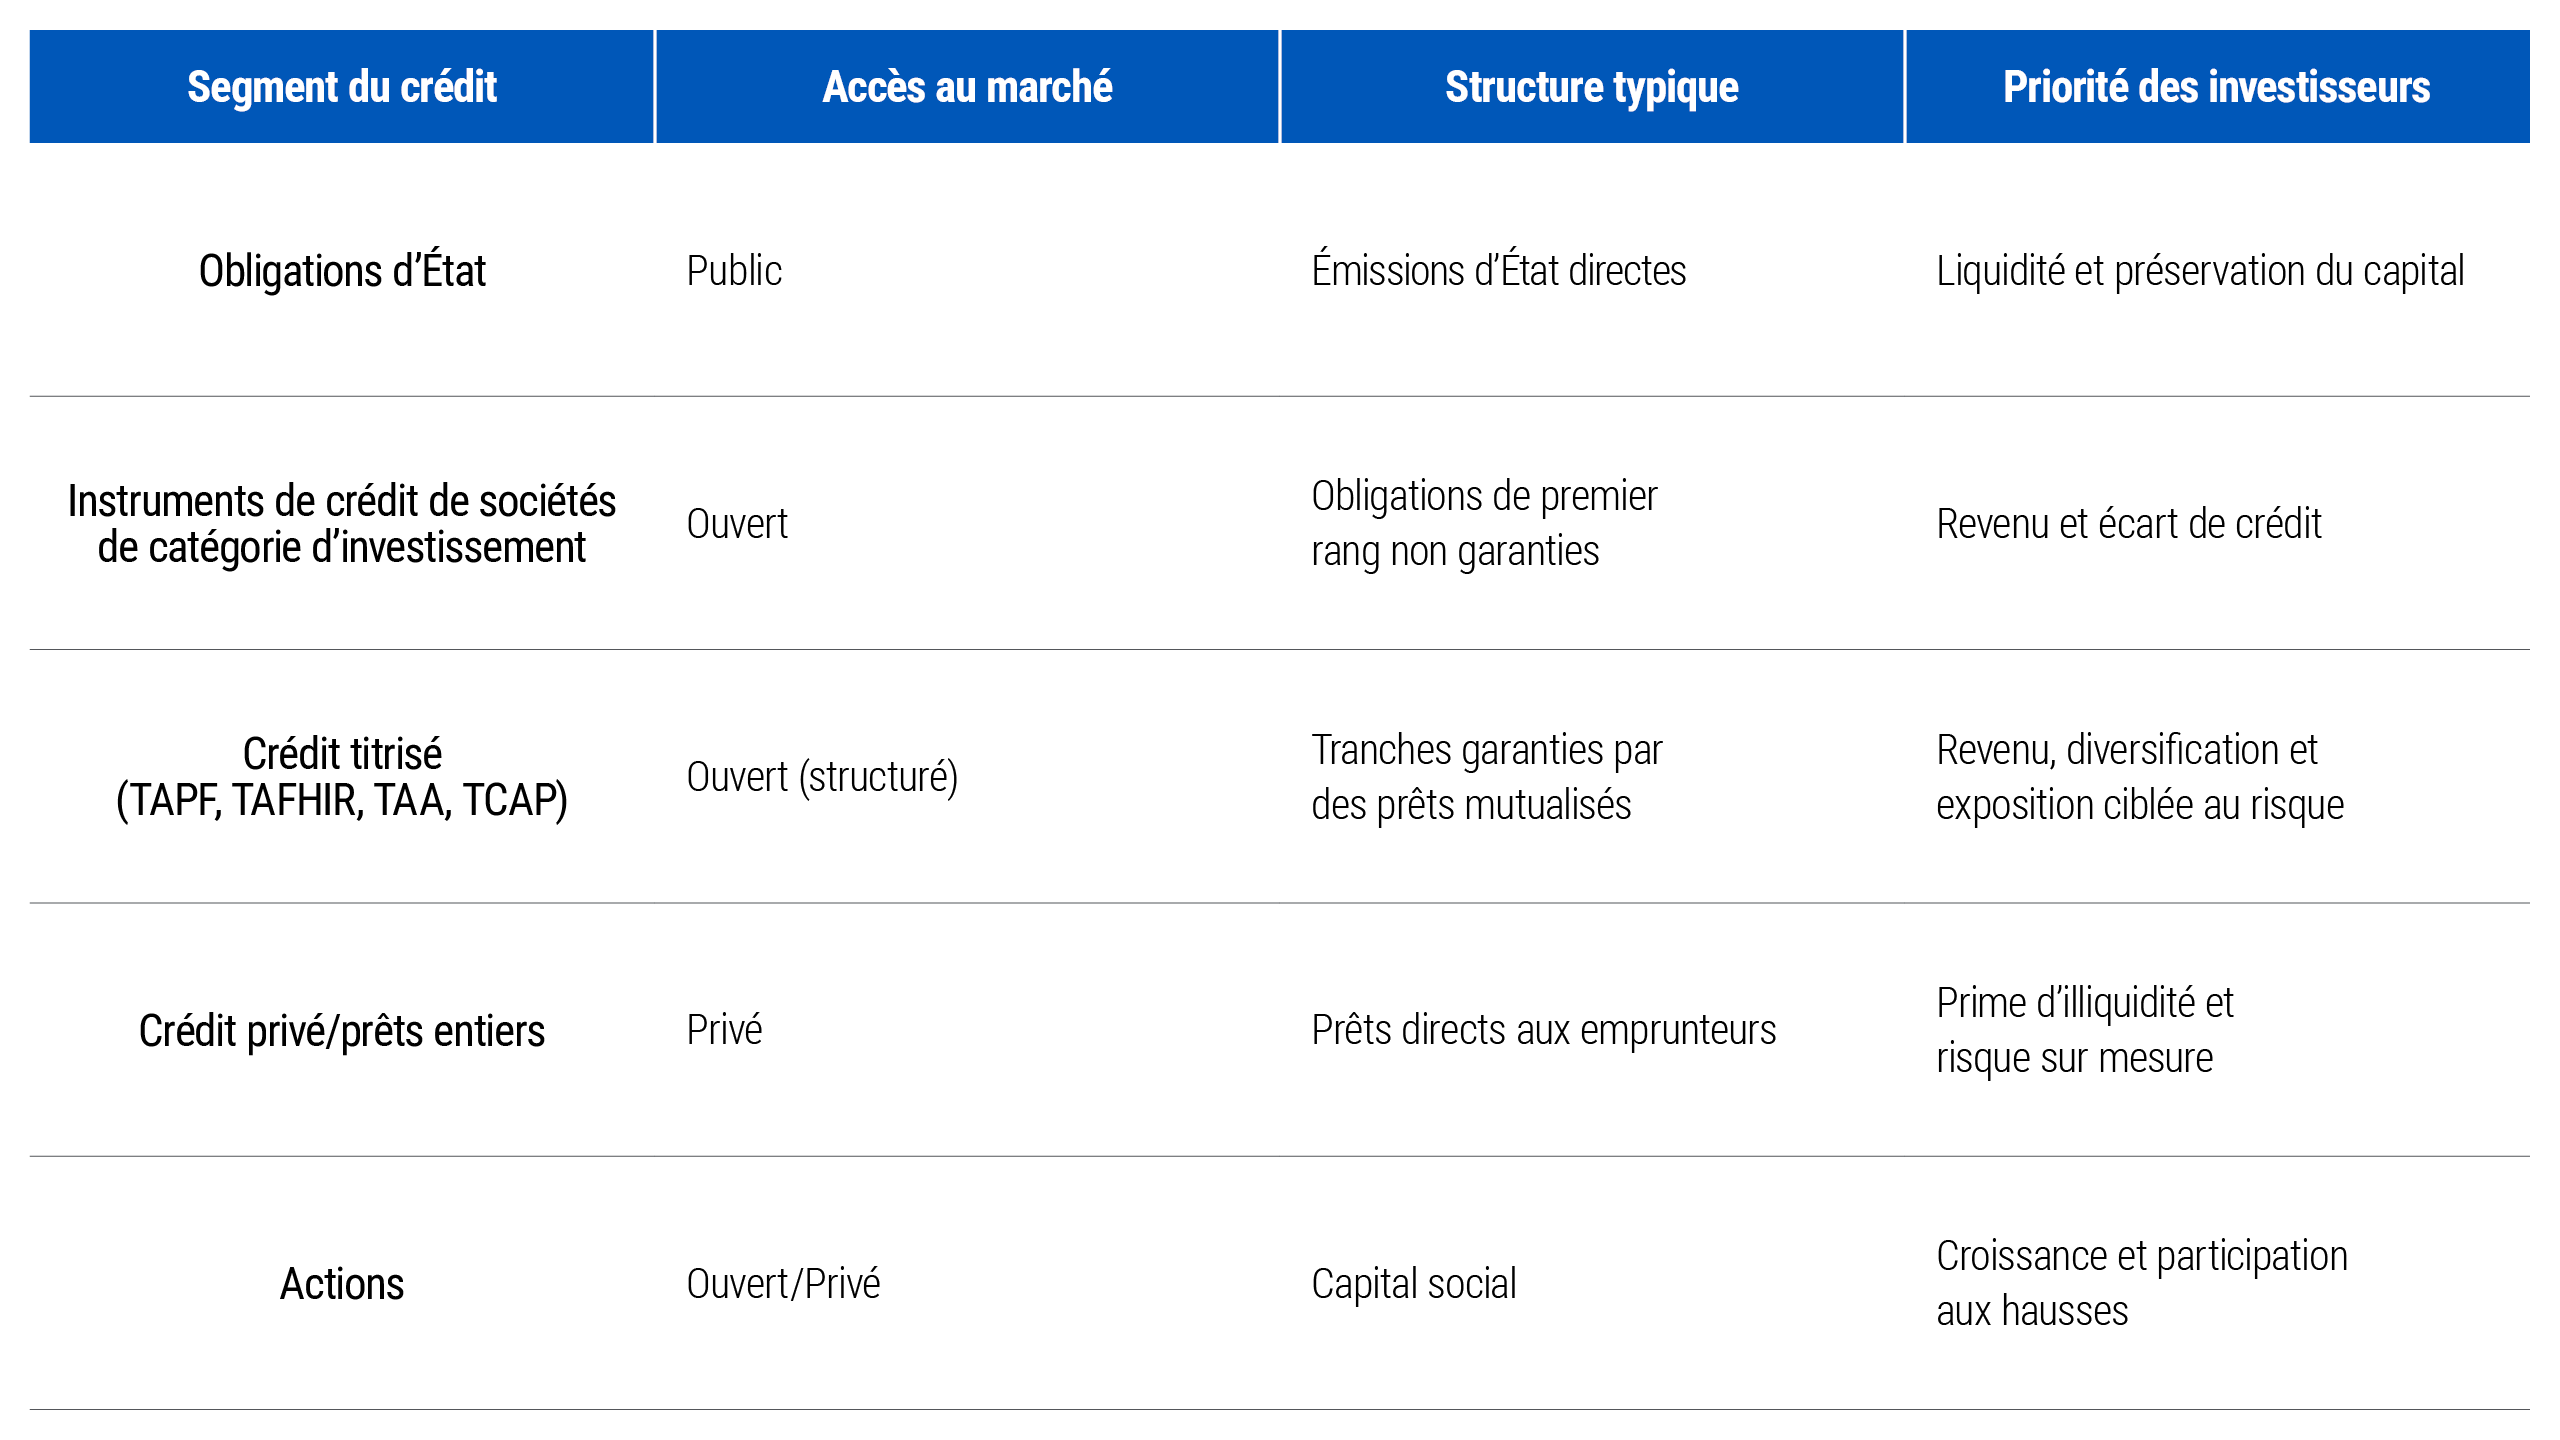The image size is (2560, 1440).
Task: Select the 'Accès au marché' header cell
Action: point(967,87)
